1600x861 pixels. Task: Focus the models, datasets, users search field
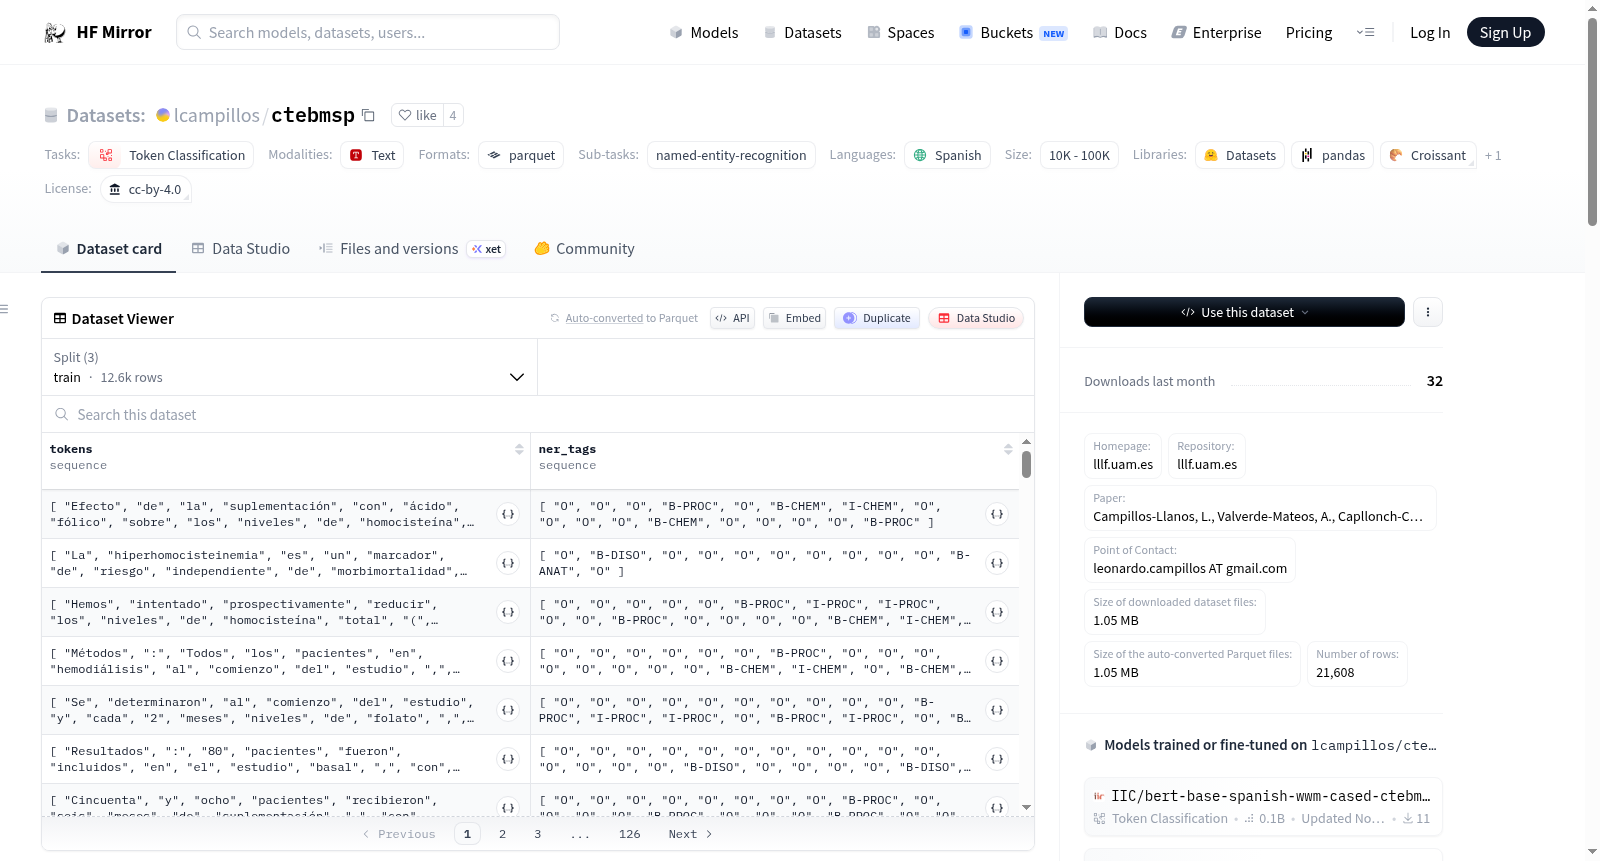[368, 32]
